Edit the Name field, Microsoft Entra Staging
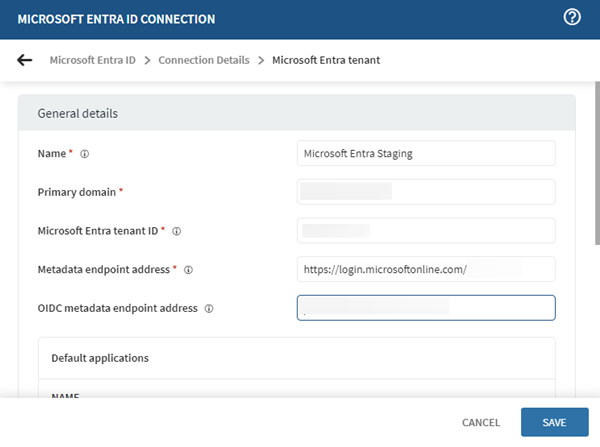This screenshot has width=600, height=447. click(x=426, y=153)
